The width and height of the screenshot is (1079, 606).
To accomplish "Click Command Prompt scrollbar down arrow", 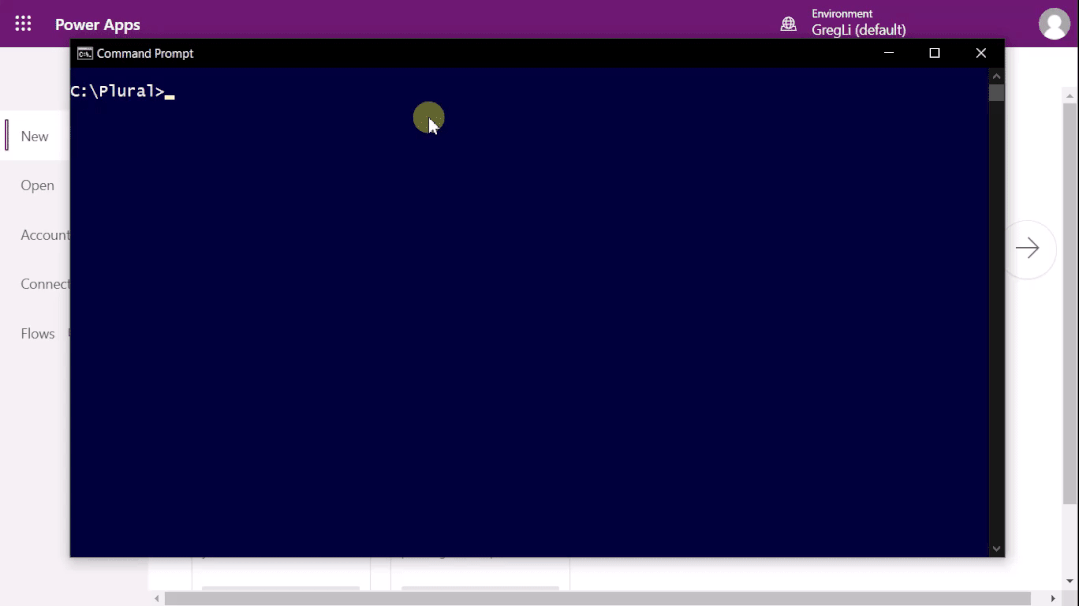I will point(996,549).
